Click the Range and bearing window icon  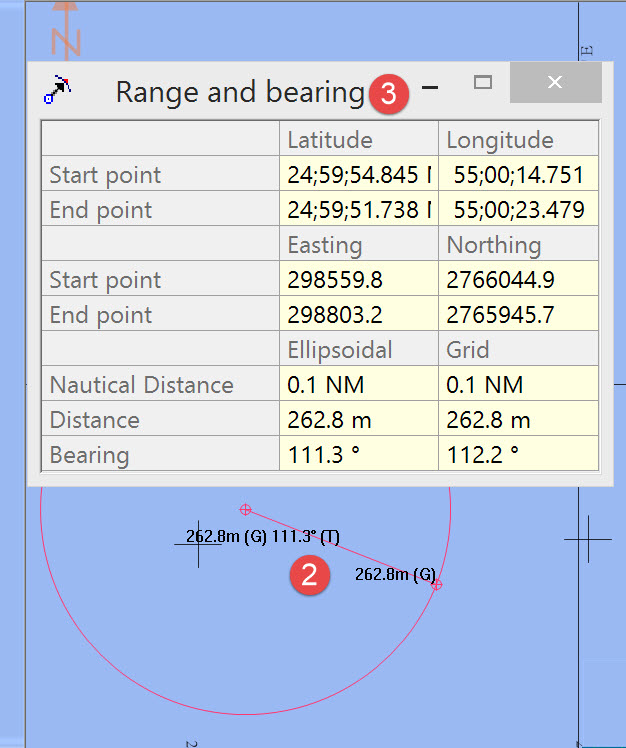click(58, 91)
